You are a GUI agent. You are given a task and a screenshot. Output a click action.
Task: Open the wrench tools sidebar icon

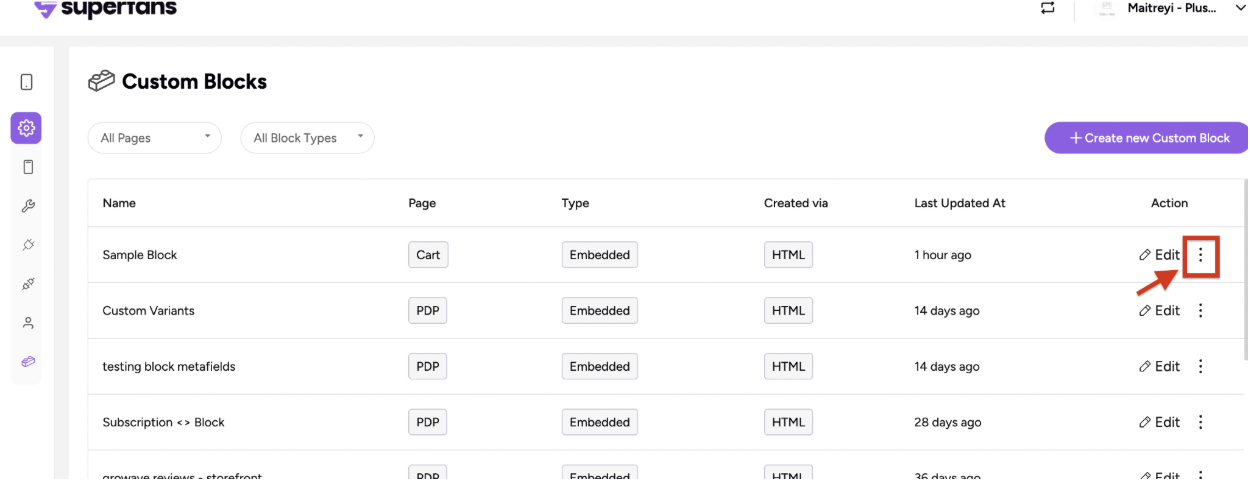(28, 206)
